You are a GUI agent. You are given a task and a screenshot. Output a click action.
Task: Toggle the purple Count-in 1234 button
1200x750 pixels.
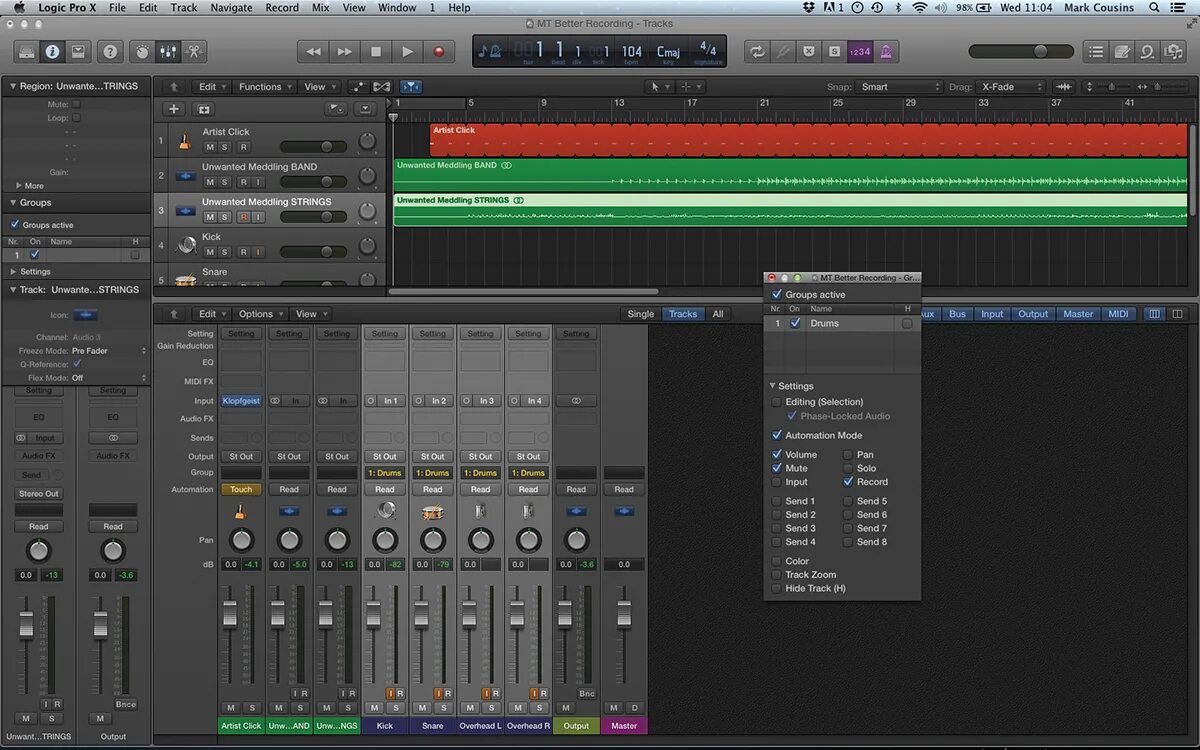click(859, 51)
